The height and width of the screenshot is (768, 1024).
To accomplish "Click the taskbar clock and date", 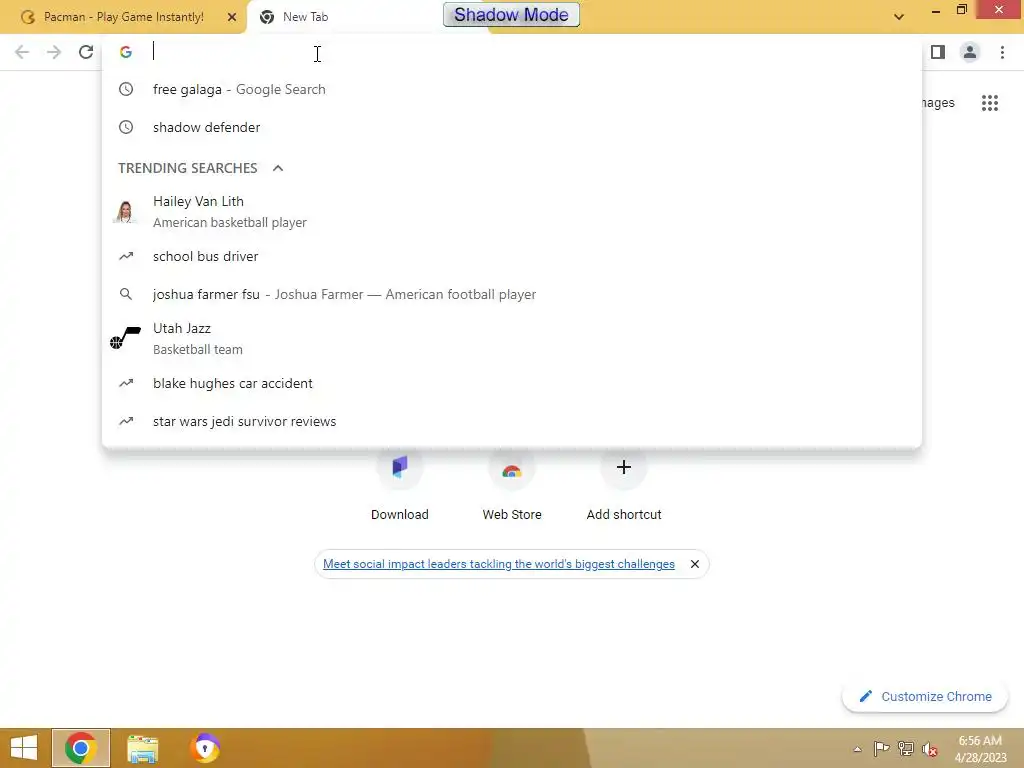I will point(980,749).
